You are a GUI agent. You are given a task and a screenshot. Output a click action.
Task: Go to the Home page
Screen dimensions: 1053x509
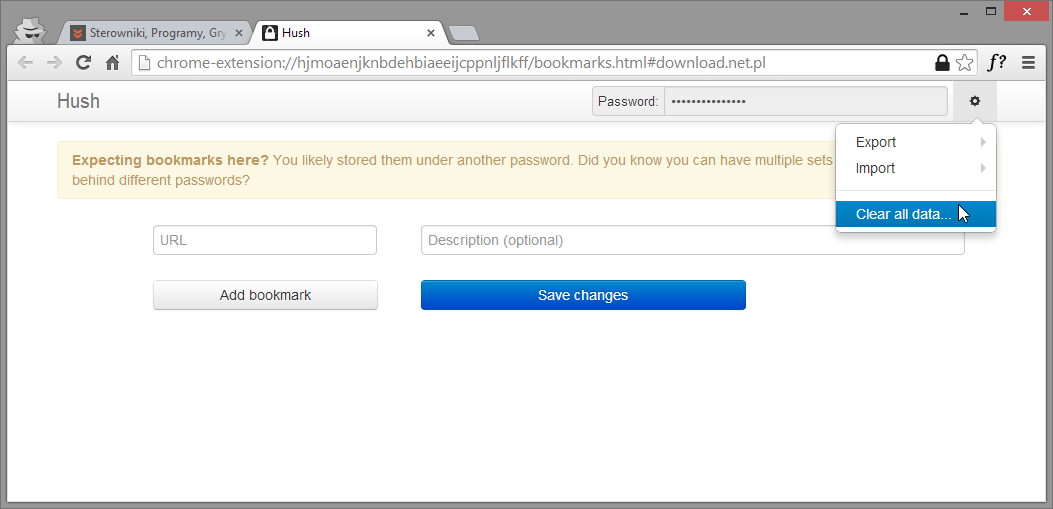pyautogui.click(x=113, y=63)
